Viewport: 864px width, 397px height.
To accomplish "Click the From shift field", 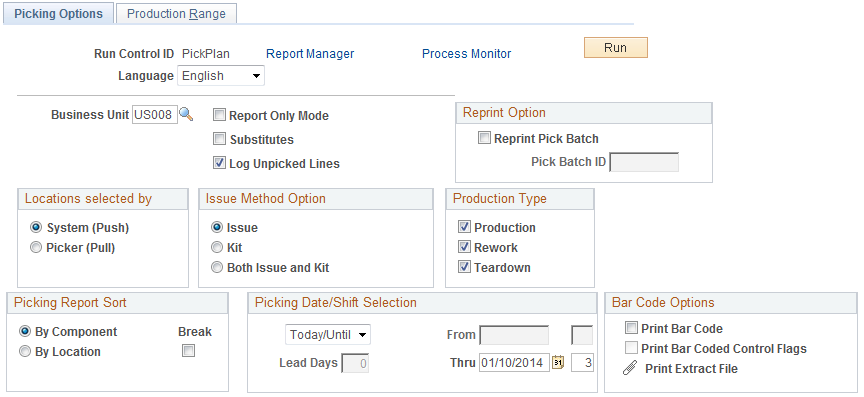I will [x=582, y=335].
